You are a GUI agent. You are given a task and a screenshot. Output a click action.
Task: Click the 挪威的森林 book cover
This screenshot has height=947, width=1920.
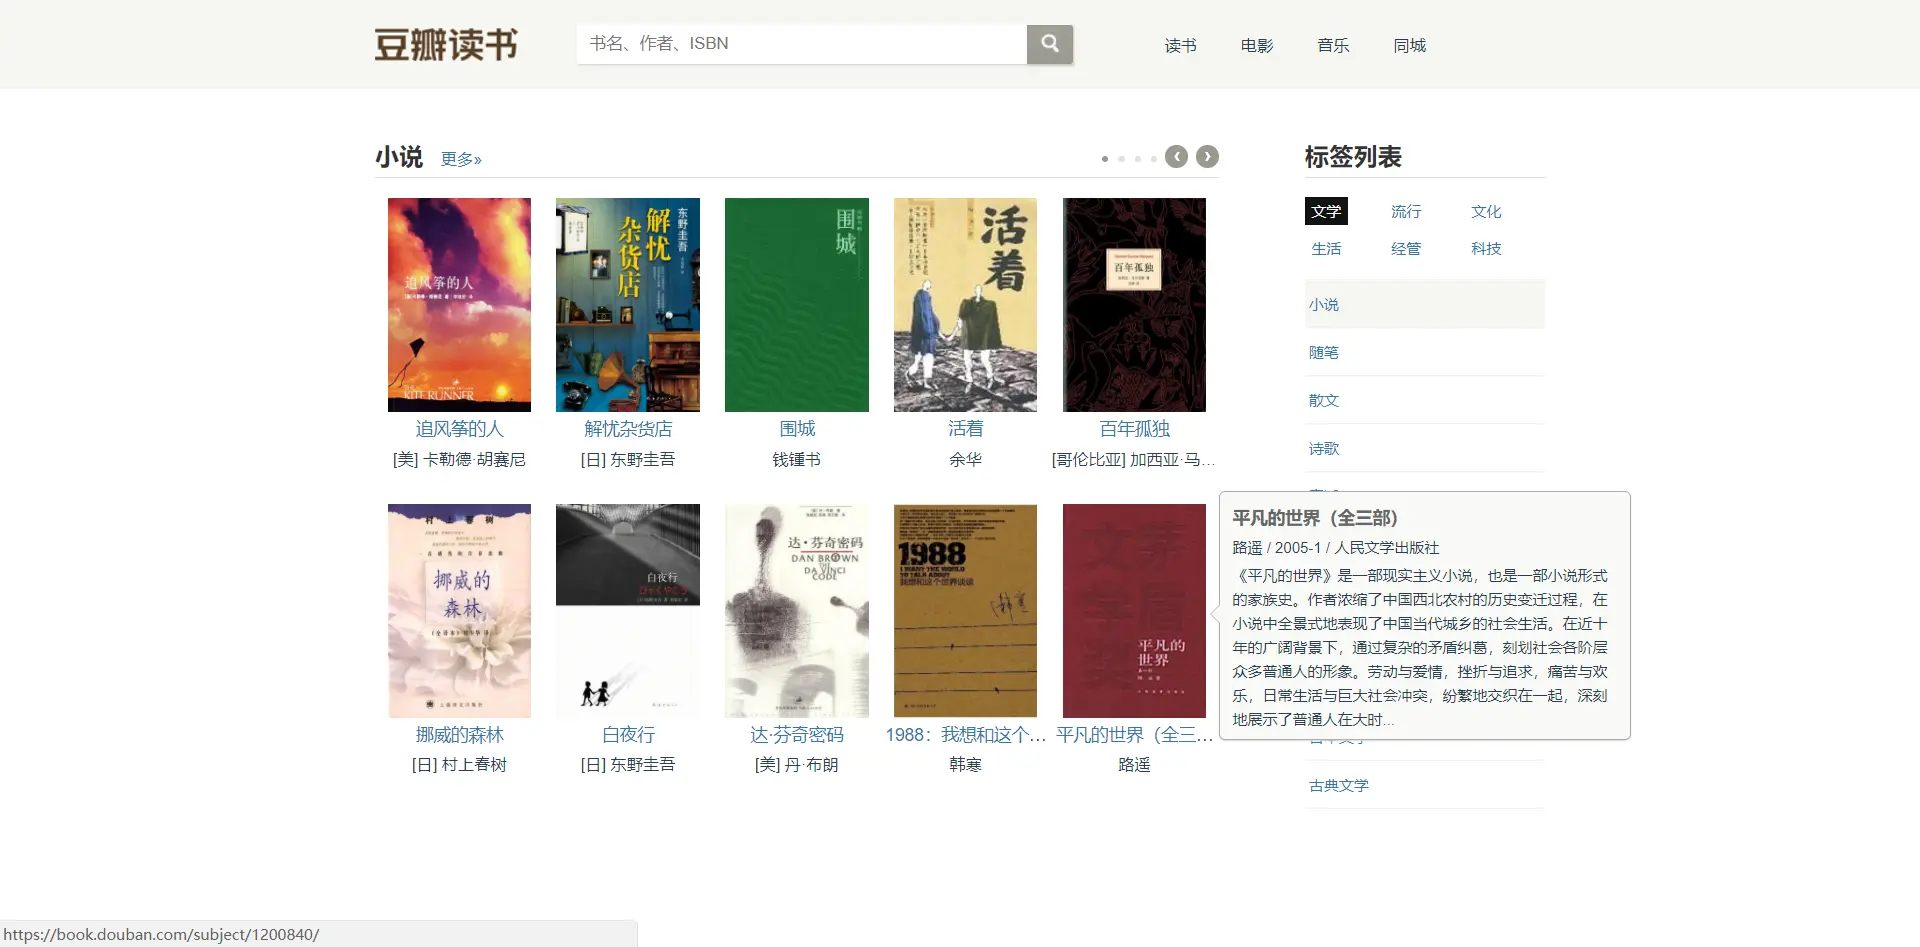(x=459, y=611)
